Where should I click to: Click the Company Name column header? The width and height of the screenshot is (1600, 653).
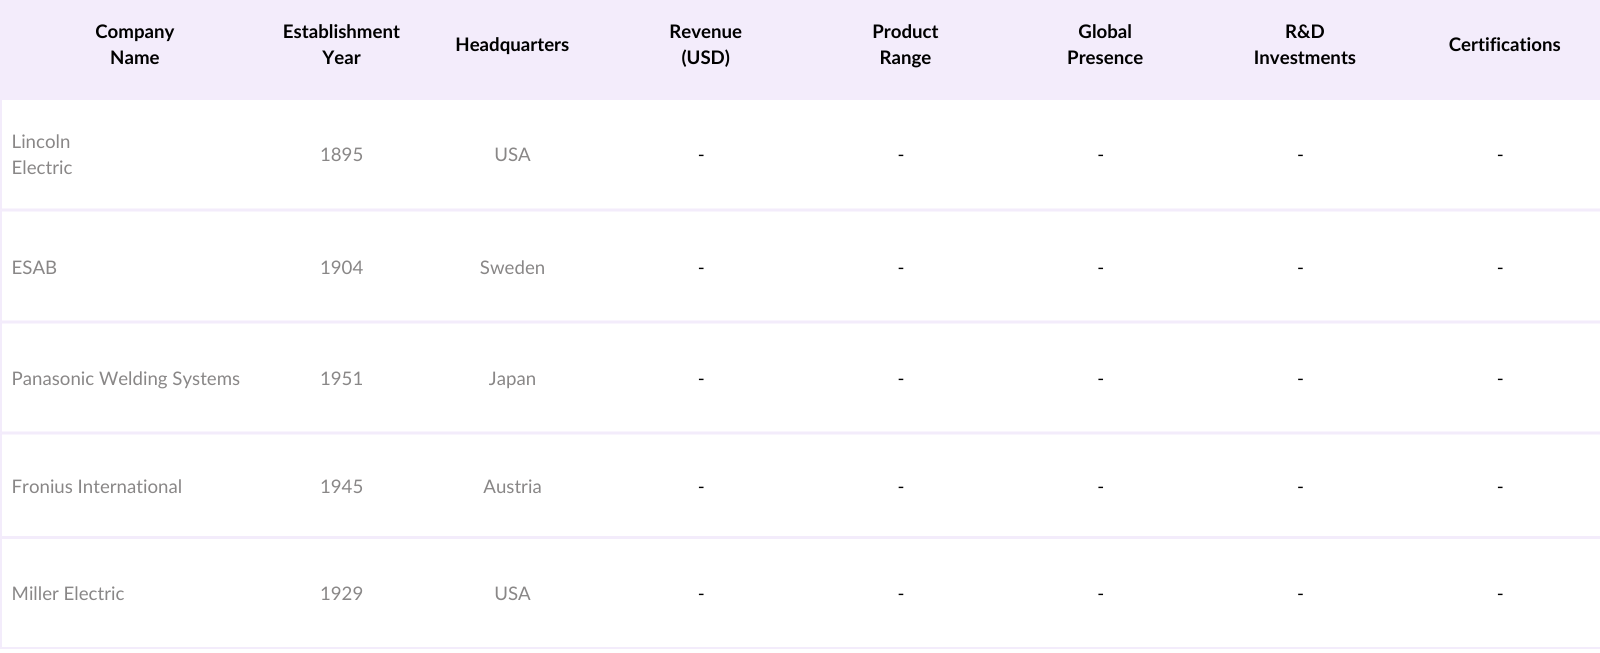click(x=134, y=45)
